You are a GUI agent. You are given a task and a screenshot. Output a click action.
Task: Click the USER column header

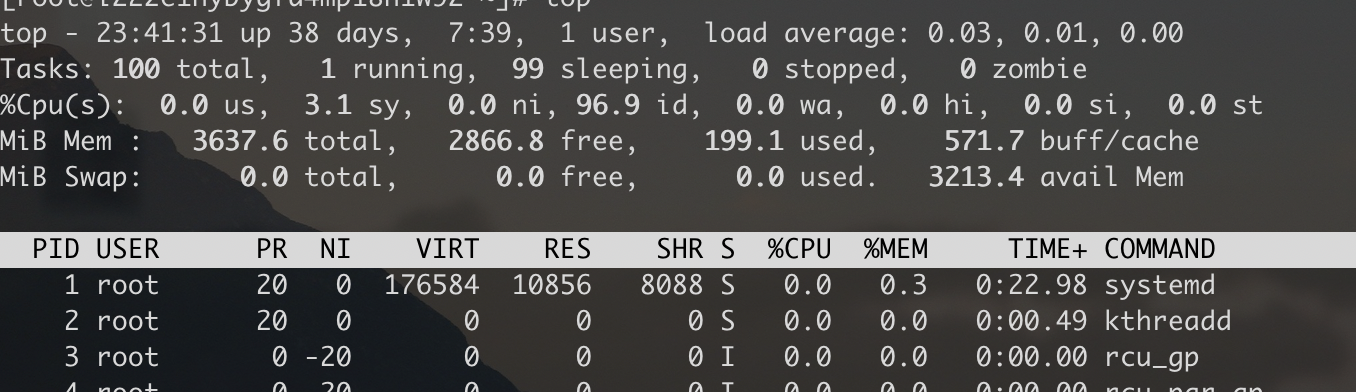click(128, 249)
